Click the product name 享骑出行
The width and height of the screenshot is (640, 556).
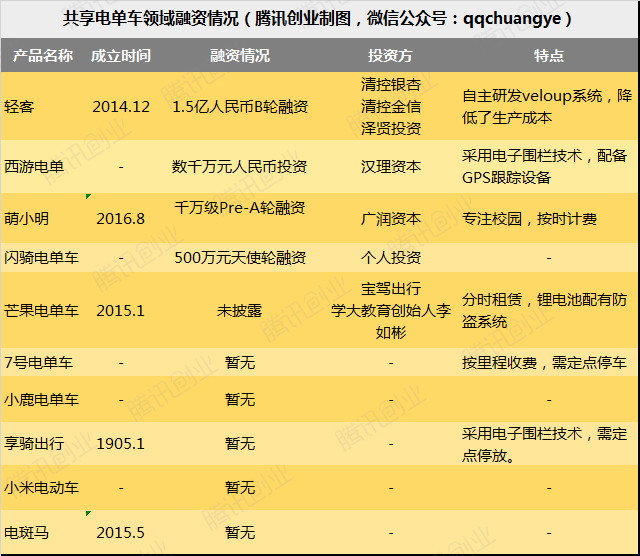(34, 444)
